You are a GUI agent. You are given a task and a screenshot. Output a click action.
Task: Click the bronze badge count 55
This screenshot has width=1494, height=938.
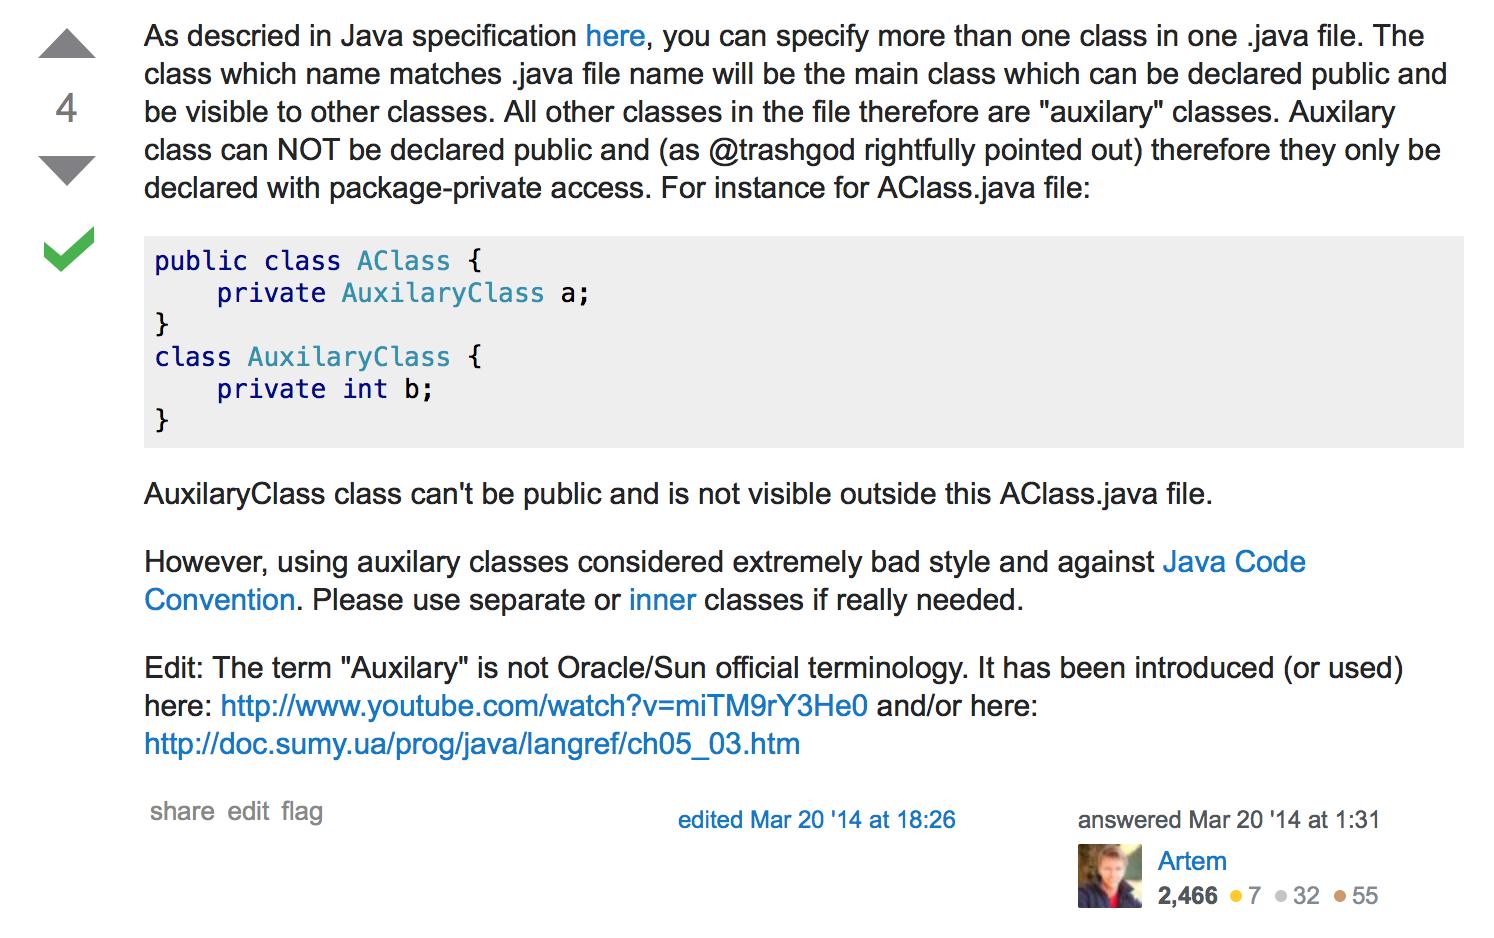point(1357,896)
